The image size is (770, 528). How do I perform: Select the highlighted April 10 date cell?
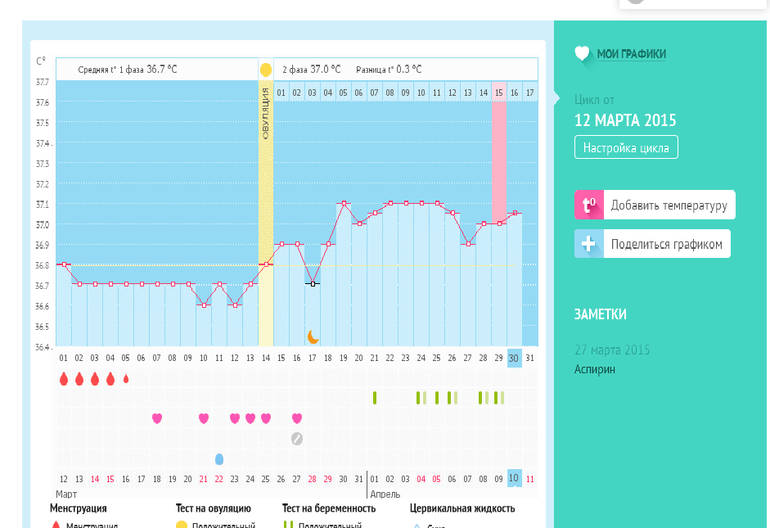[x=514, y=478]
